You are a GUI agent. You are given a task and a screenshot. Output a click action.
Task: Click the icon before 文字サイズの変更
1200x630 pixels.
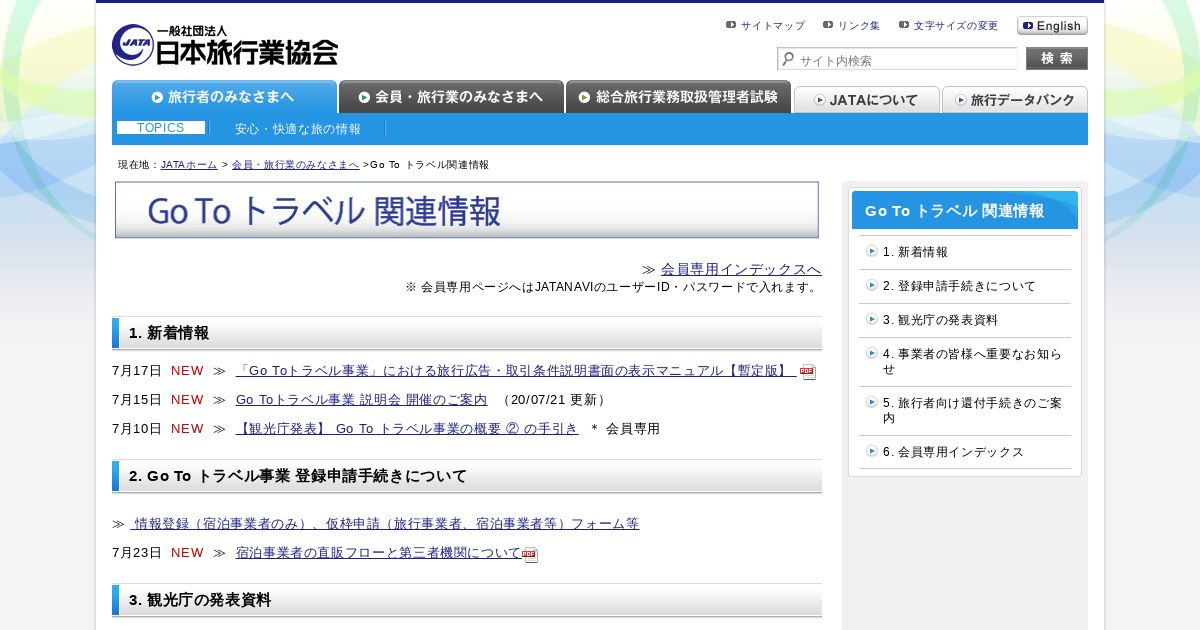904,25
